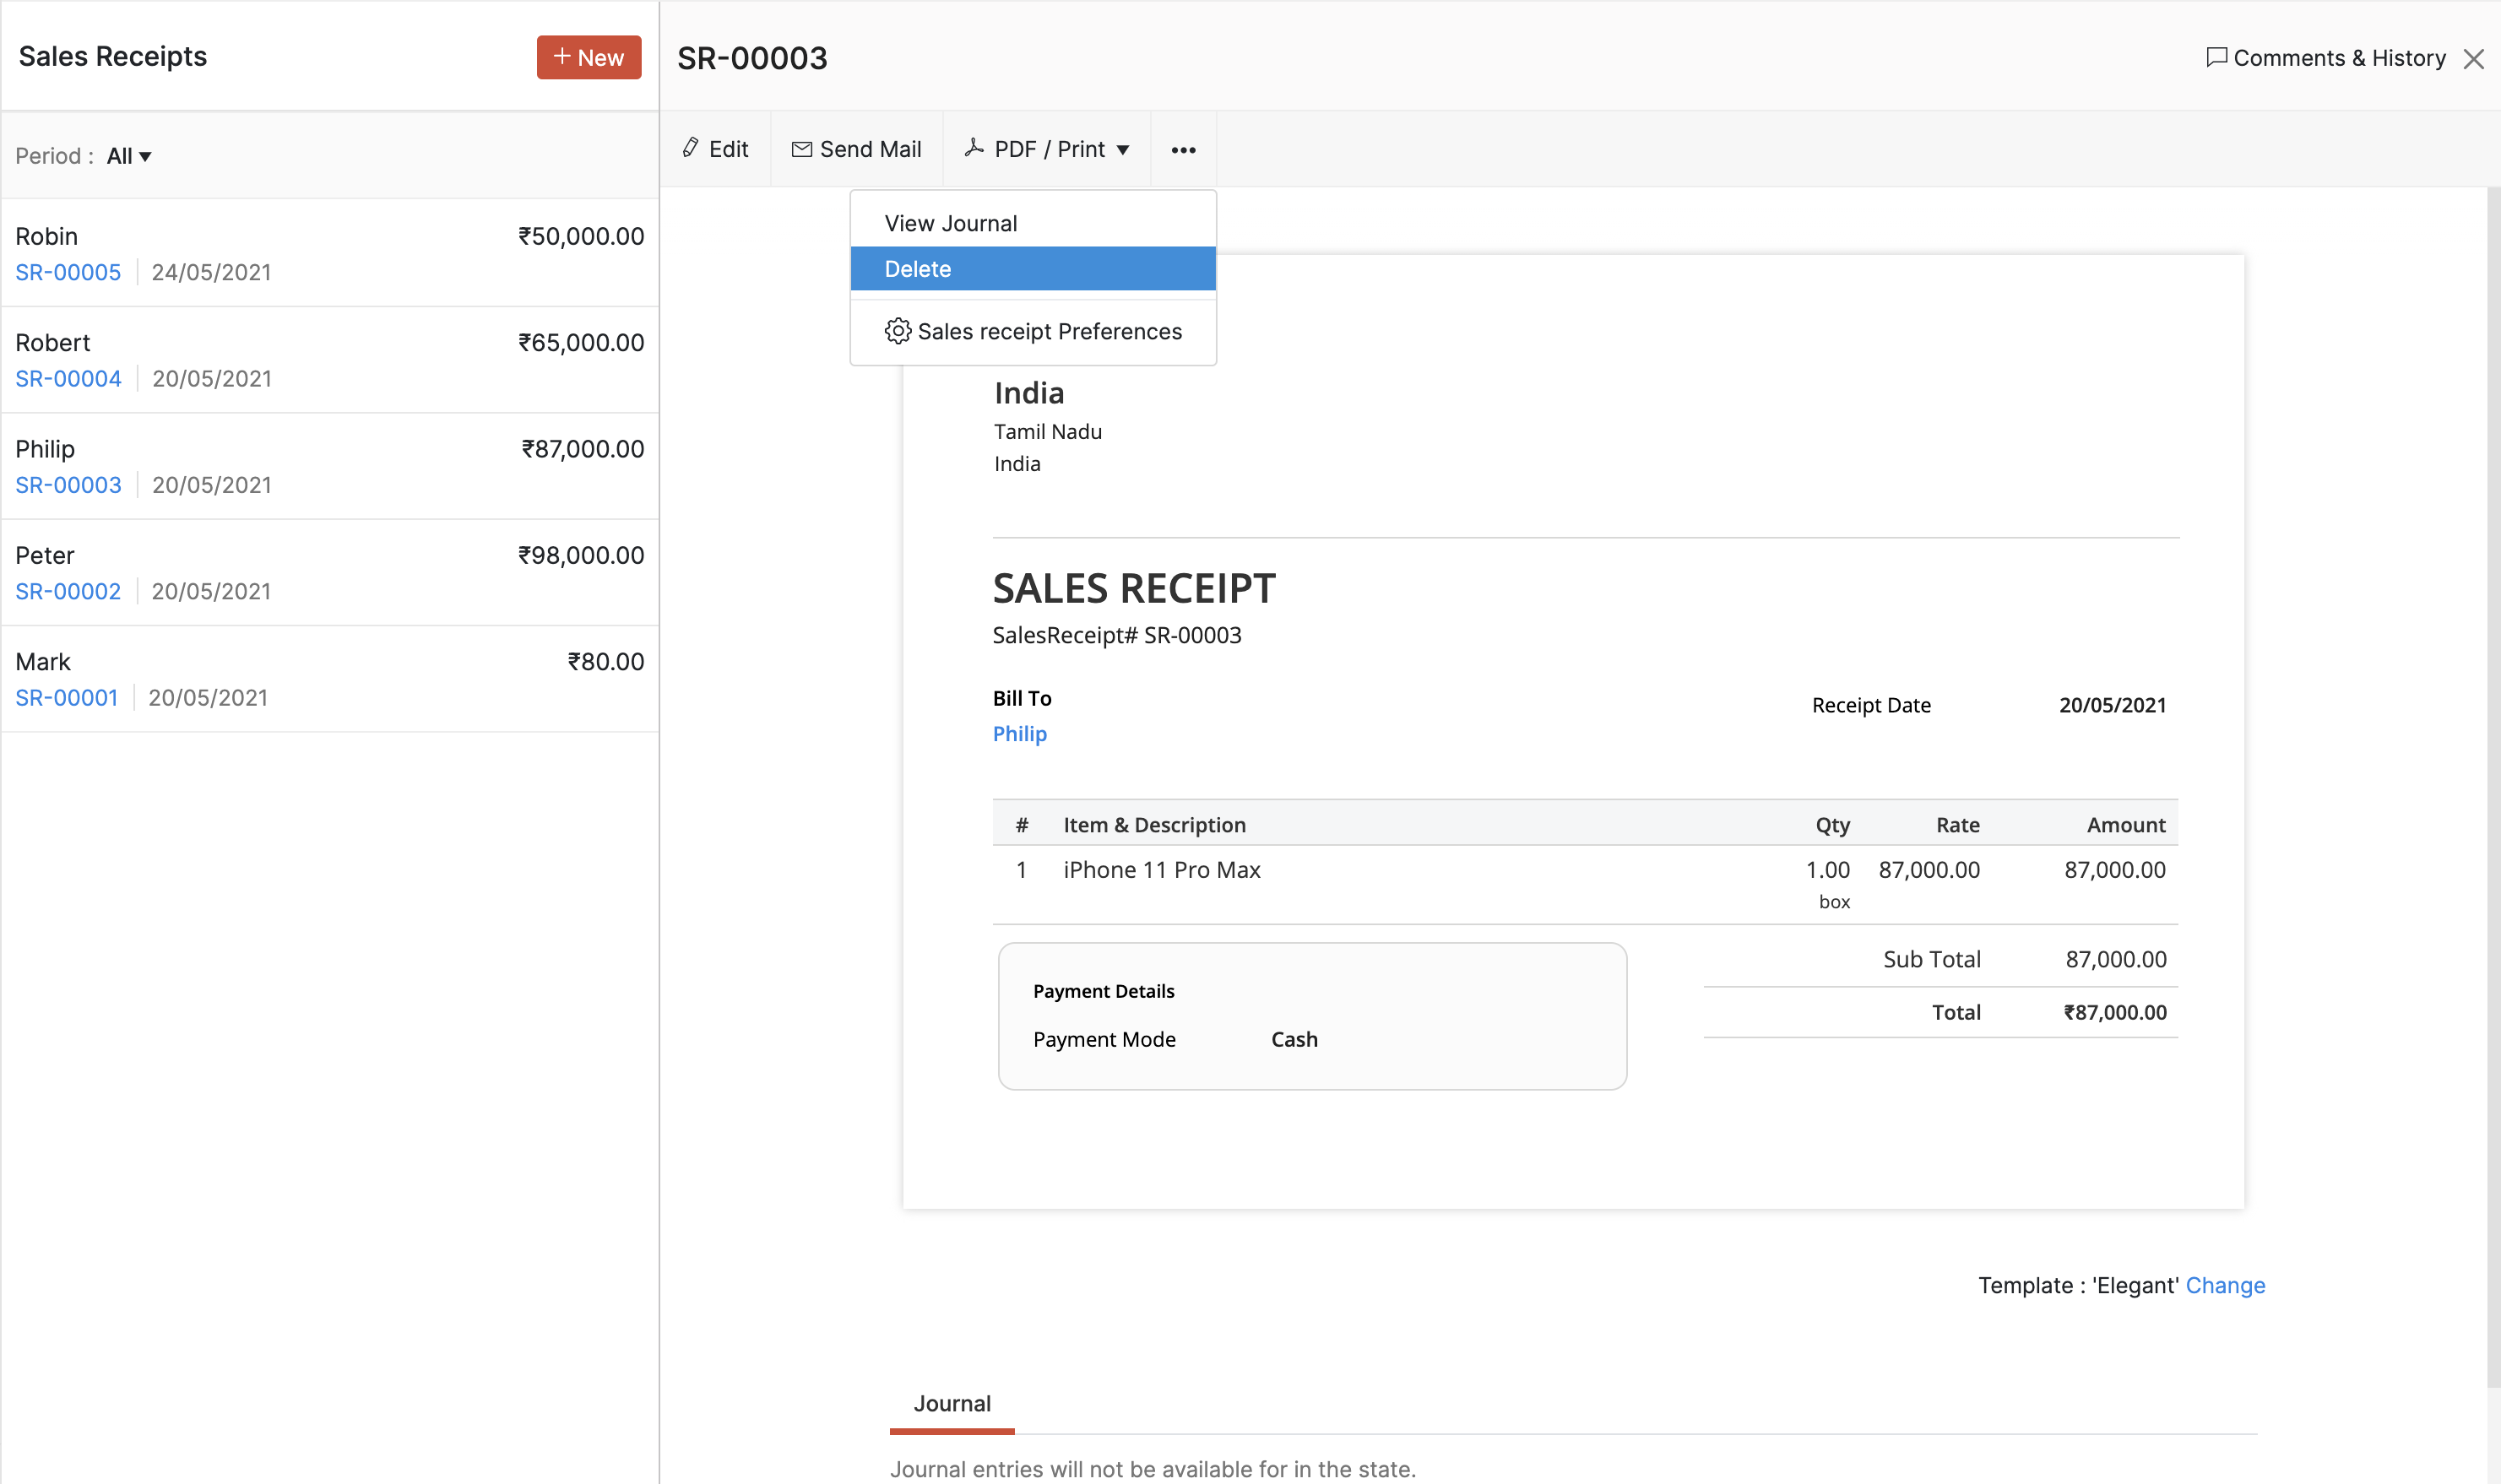Switch to the Journal tab
This screenshot has height=1484, width=2501.
pos(951,1403)
